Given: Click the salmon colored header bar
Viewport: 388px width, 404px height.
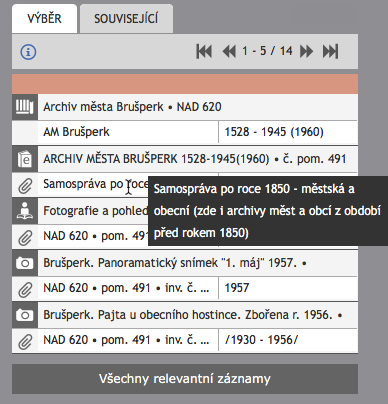Looking at the screenshot, I should click(185, 84).
